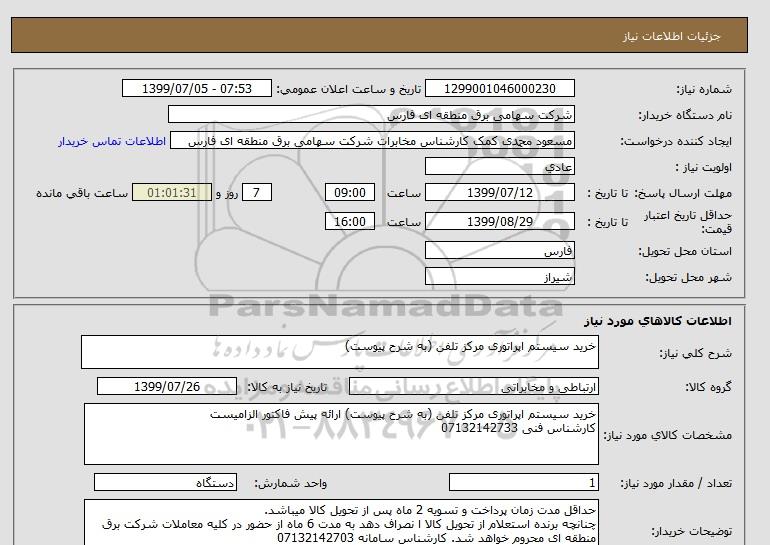Click the buyer name field شرکت سهامی برق منطقه ای فارس
This screenshot has height=545, width=770.
tap(371, 115)
